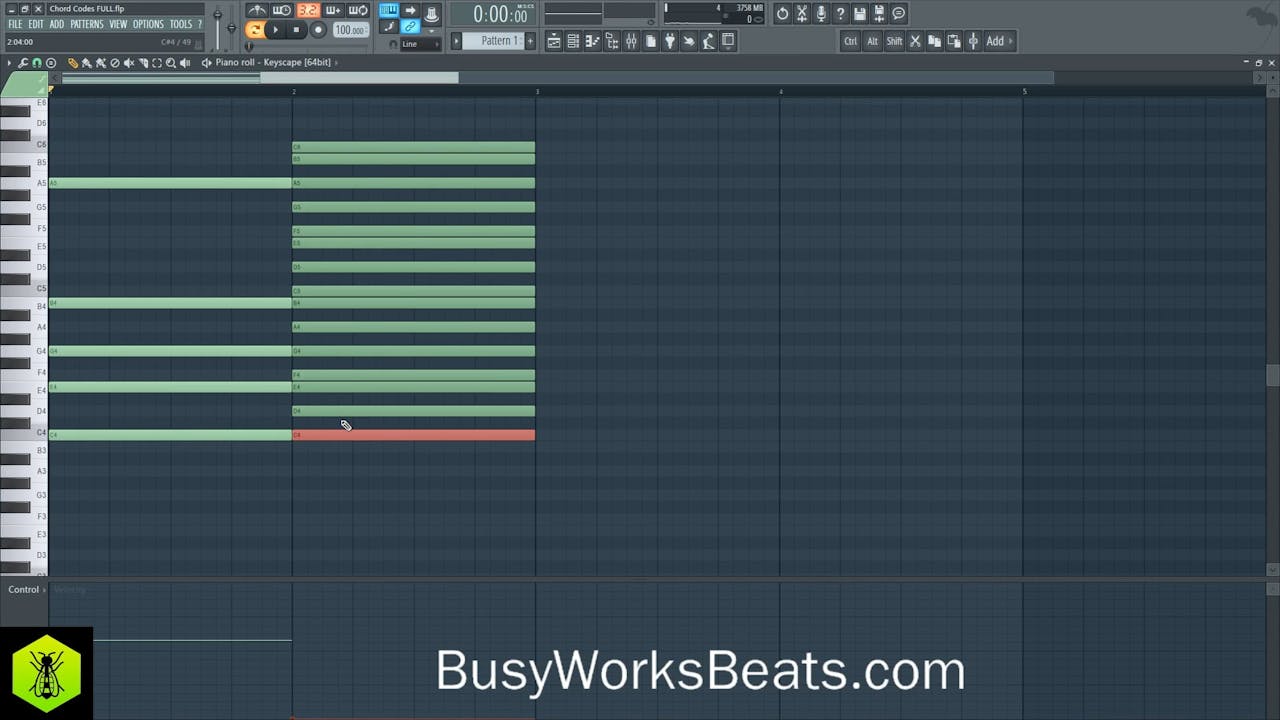Expand the Add shortcut menu

click(x=999, y=41)
